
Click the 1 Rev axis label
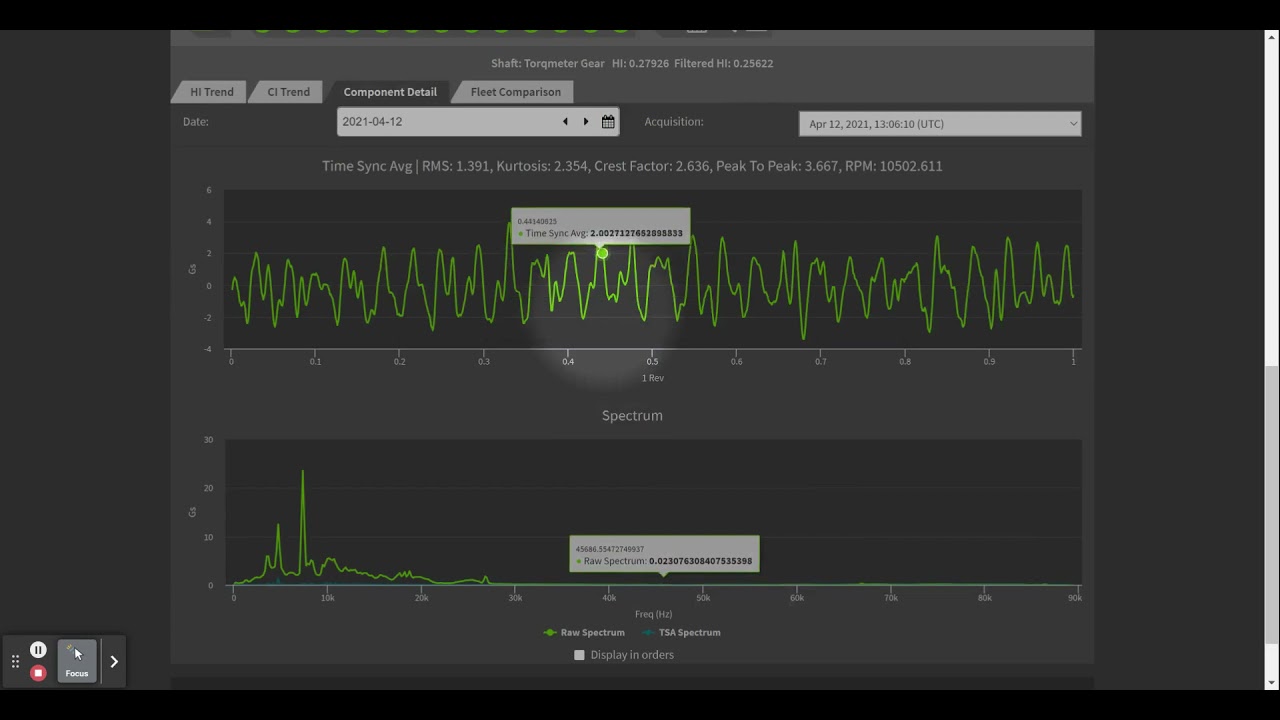pos(653,378)
